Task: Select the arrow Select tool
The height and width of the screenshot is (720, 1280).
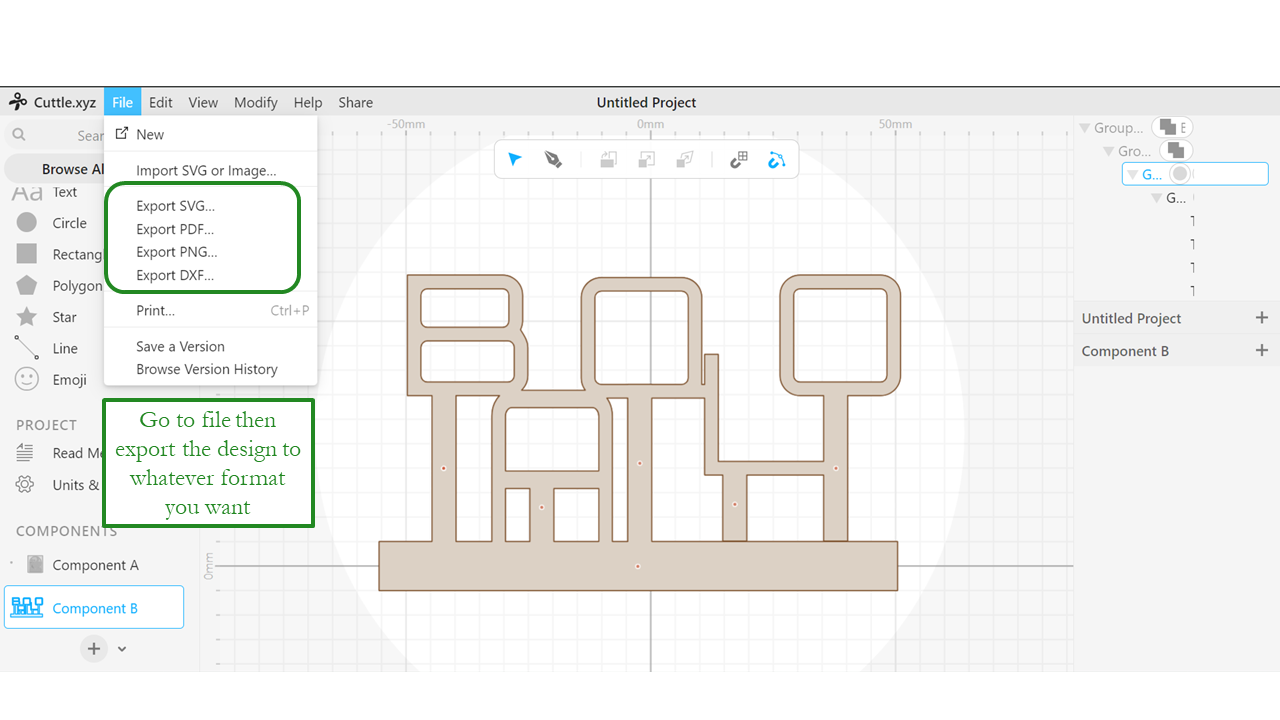Action: [515, 160]
